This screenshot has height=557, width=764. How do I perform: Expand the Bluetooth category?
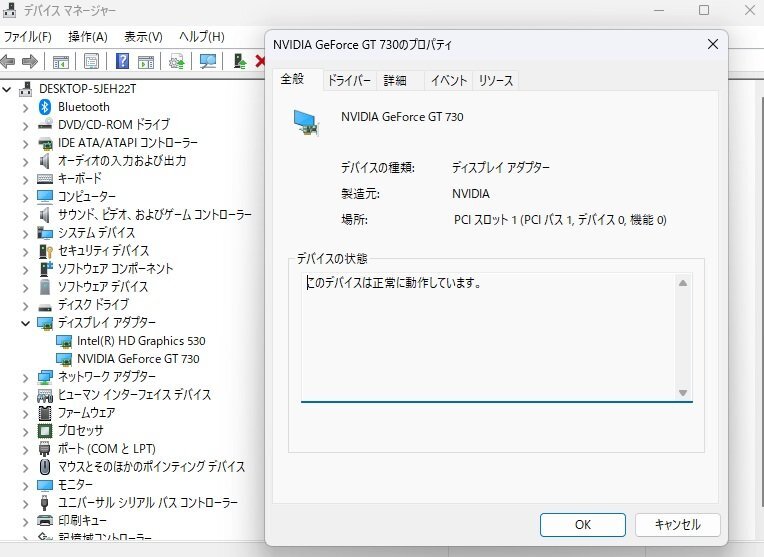(x=25, y=108)
